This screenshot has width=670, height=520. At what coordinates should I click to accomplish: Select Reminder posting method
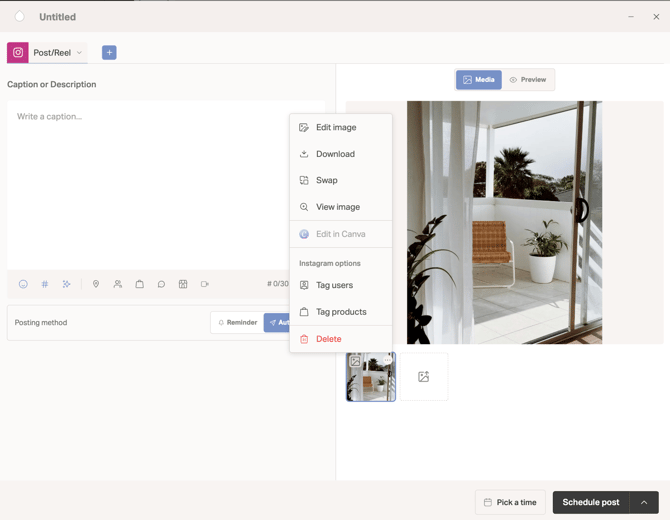click(238, 323)
